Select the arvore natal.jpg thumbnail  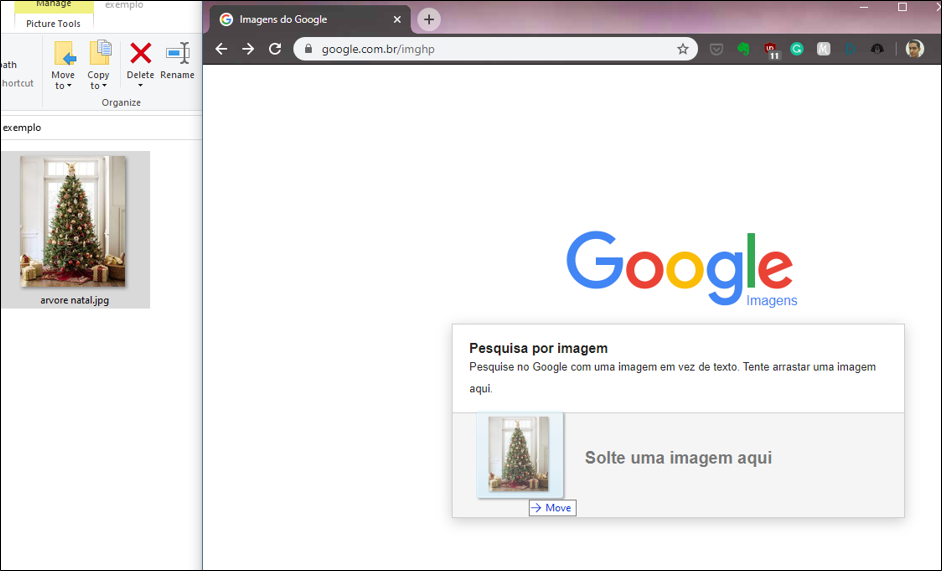pyautogui.click(x=74, y=222)
